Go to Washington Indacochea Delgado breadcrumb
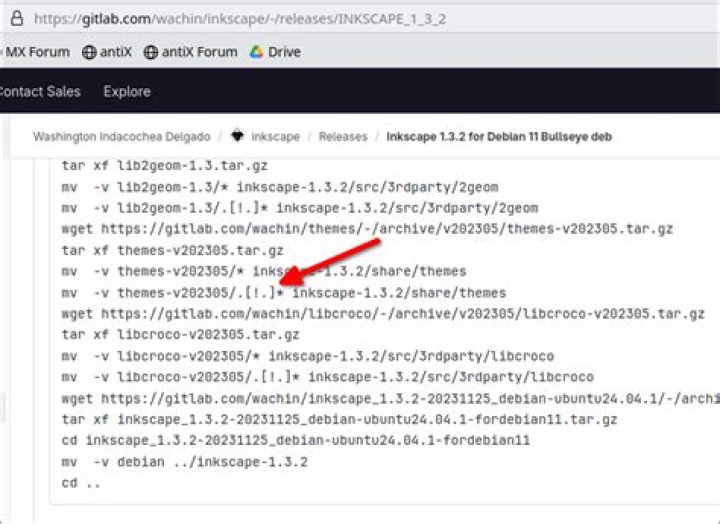The height and width of the screenshot is (524, 720). pos(122,137)
